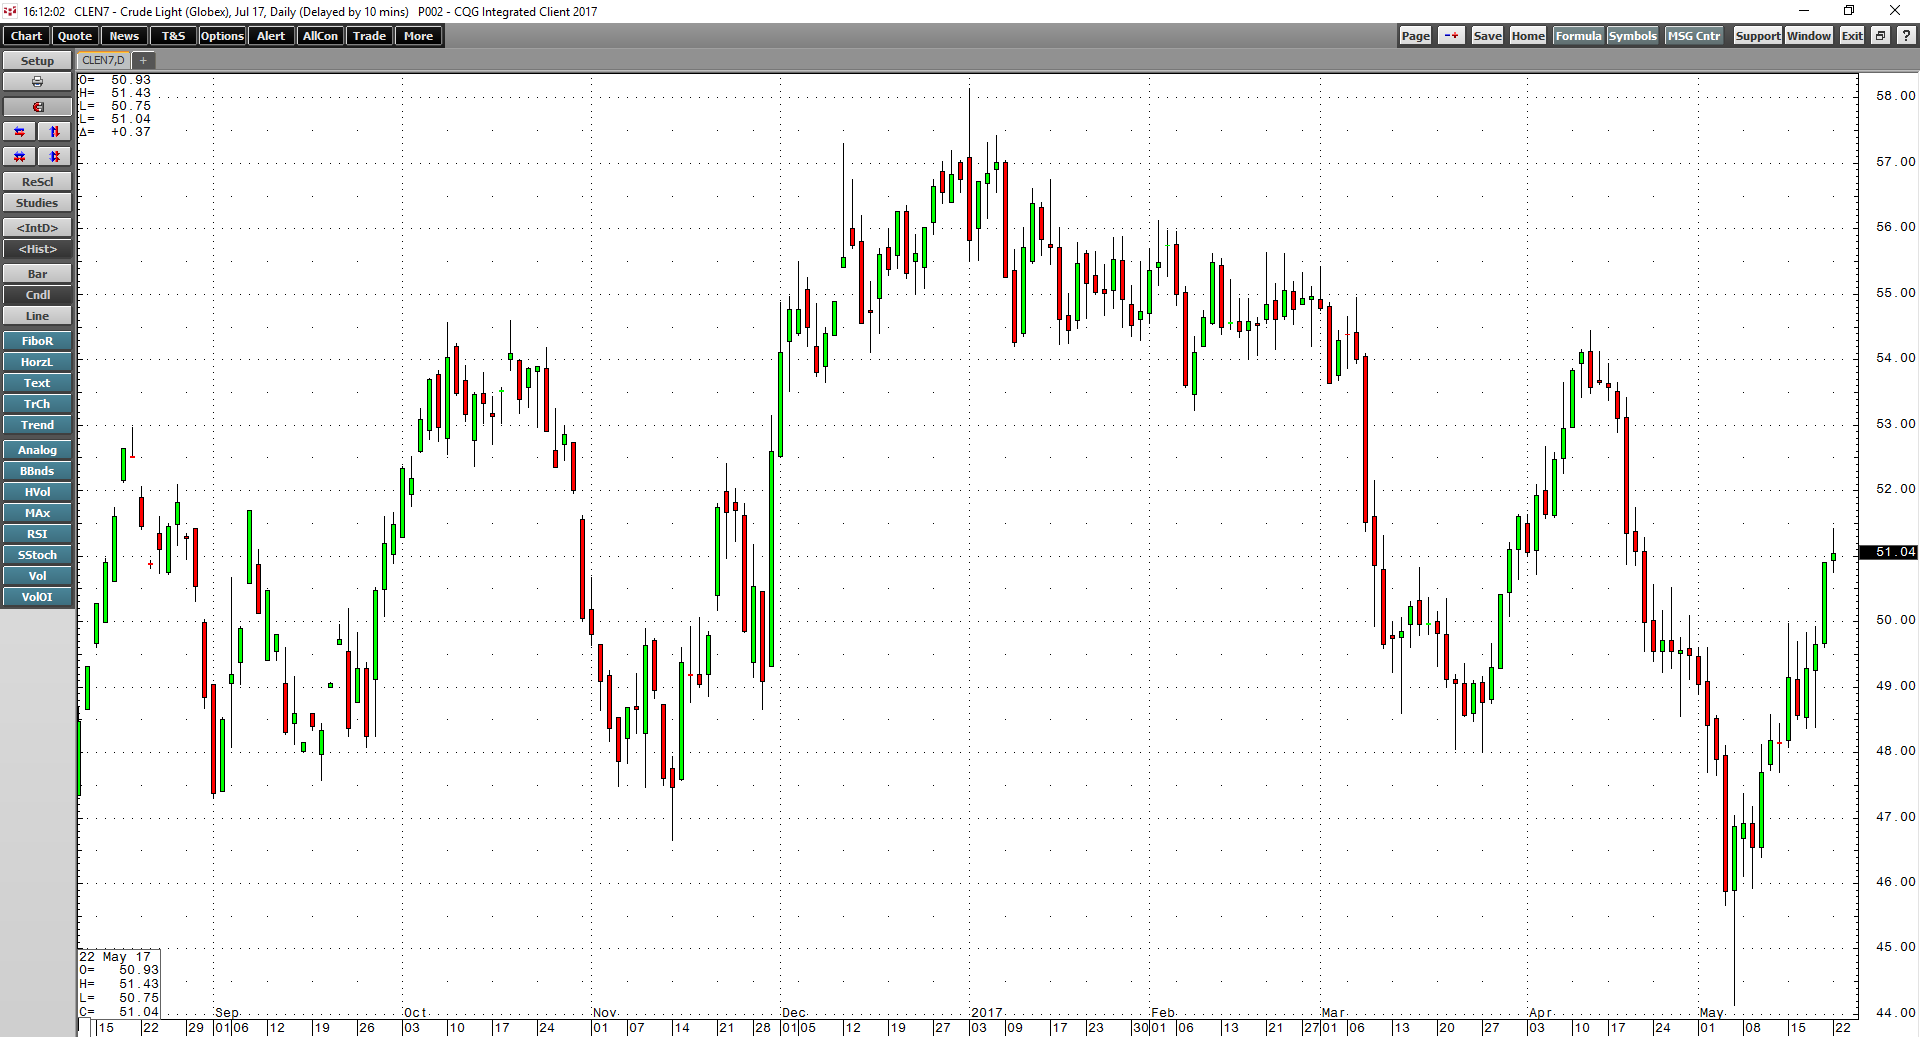This screenshot has width=1920, height=1037.
Task: Enable Cndl candlestick chart mode
Action: pos(37,294)
